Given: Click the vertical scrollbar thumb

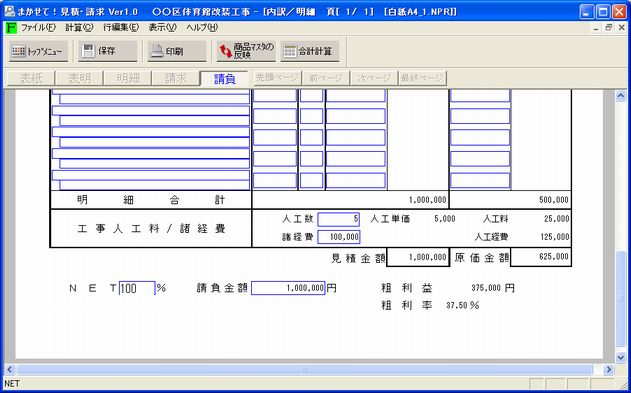Looking at the screenshot, I should coord(621,298).
